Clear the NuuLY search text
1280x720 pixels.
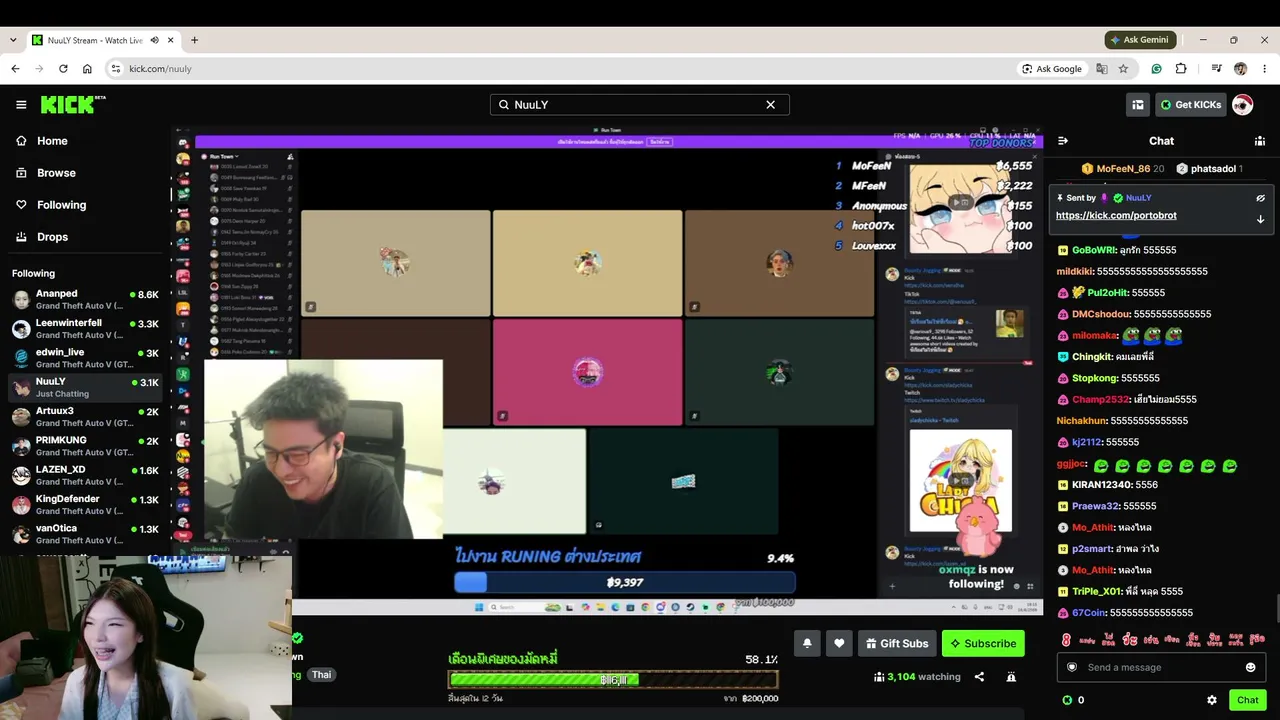tap(770, 105)
